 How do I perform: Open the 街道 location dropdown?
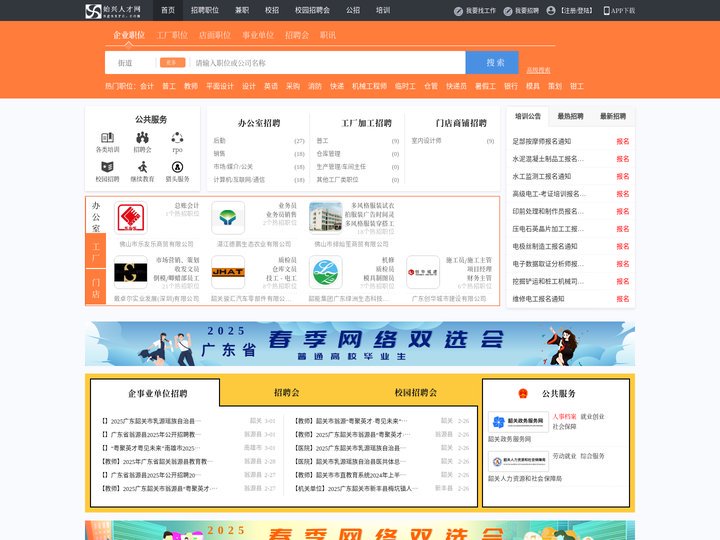pos(130,63)
